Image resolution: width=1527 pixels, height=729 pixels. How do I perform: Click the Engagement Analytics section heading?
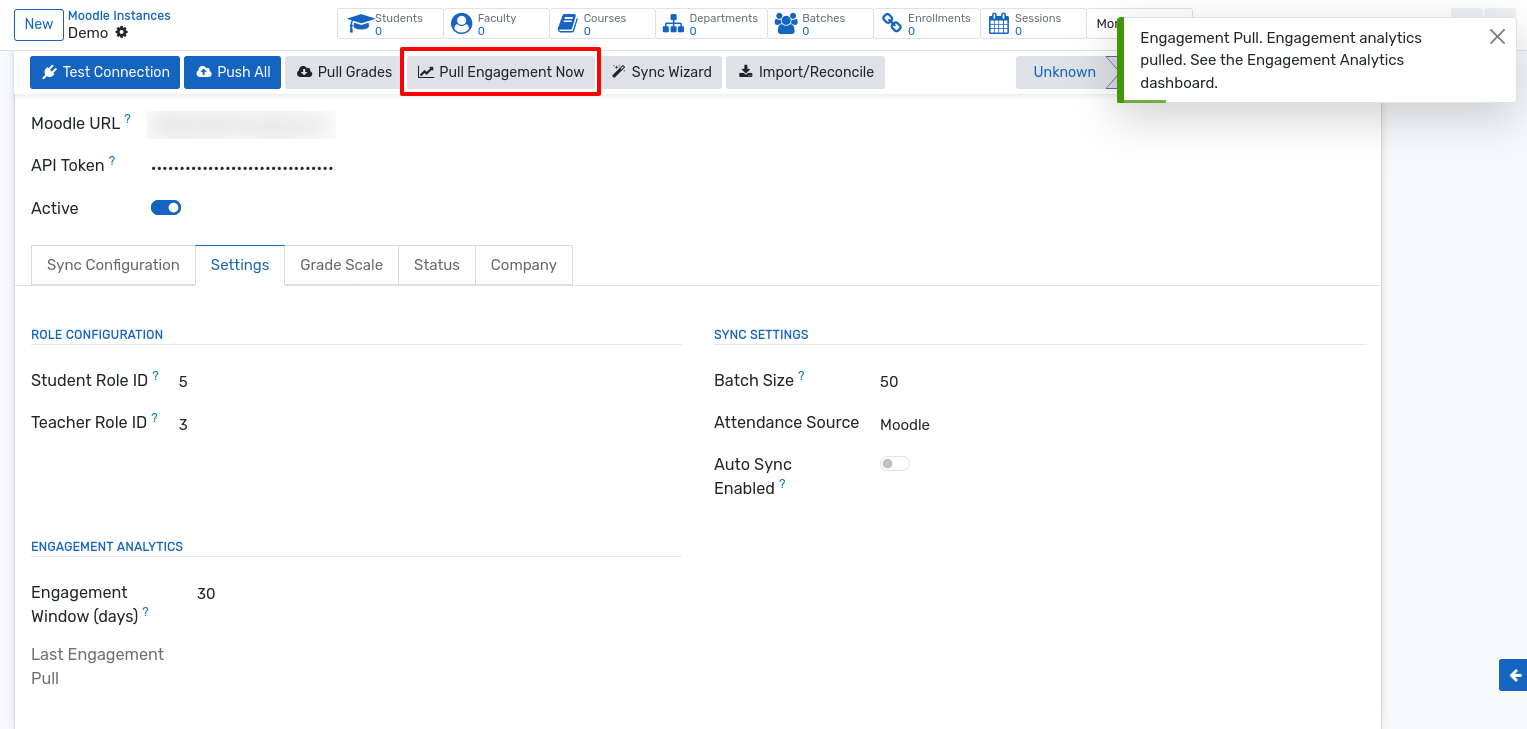tap(107, 547)
